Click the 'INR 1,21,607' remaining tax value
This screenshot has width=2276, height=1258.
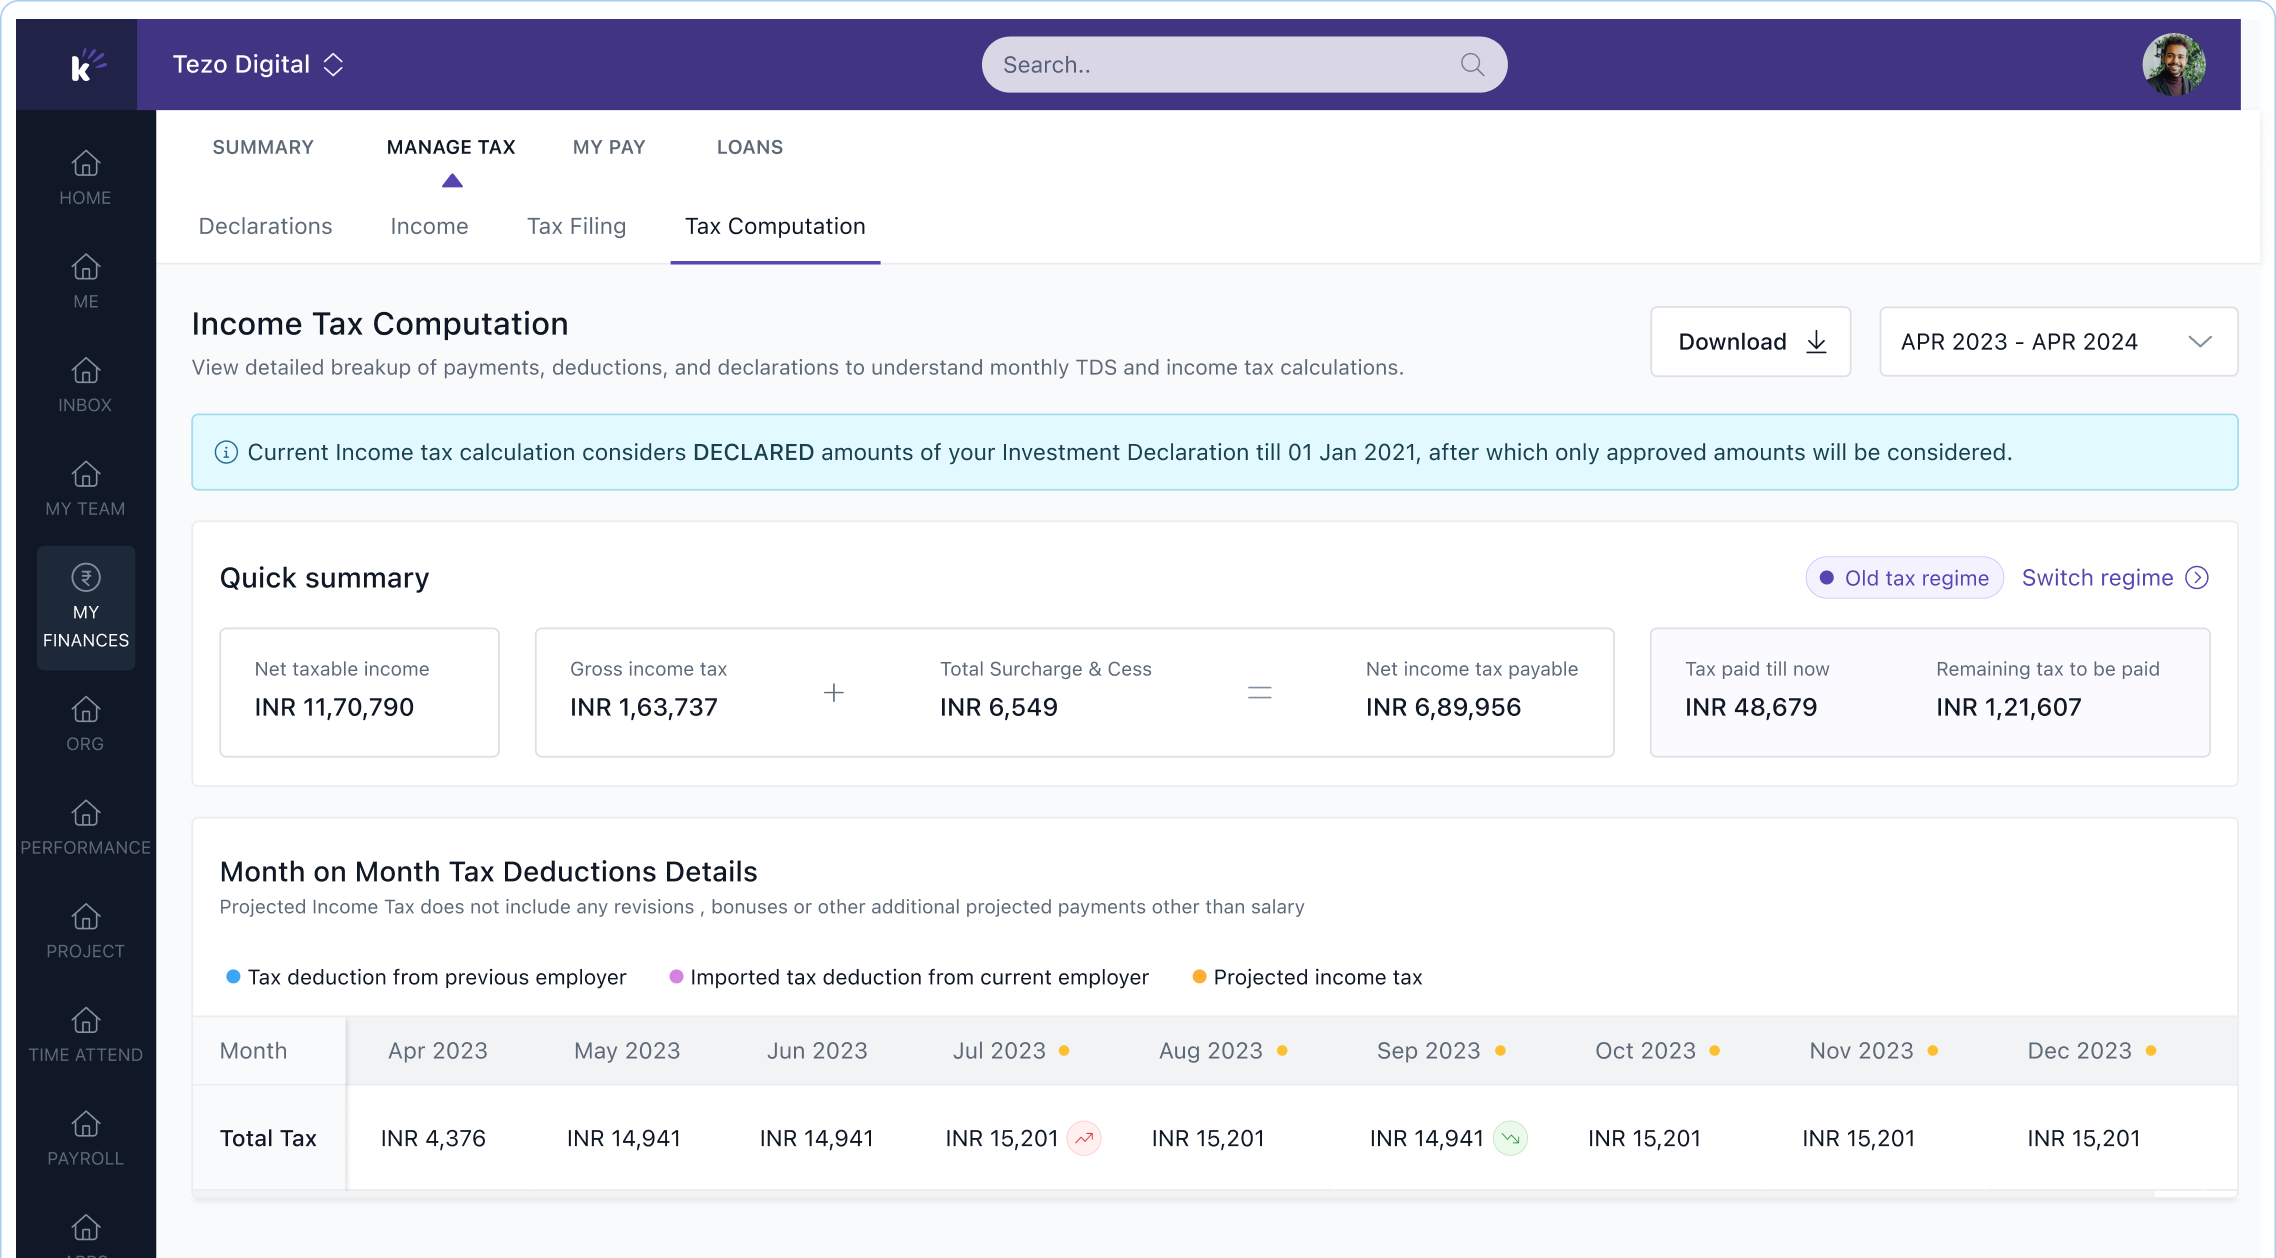pyautogui.click(x=2009, y=707)
